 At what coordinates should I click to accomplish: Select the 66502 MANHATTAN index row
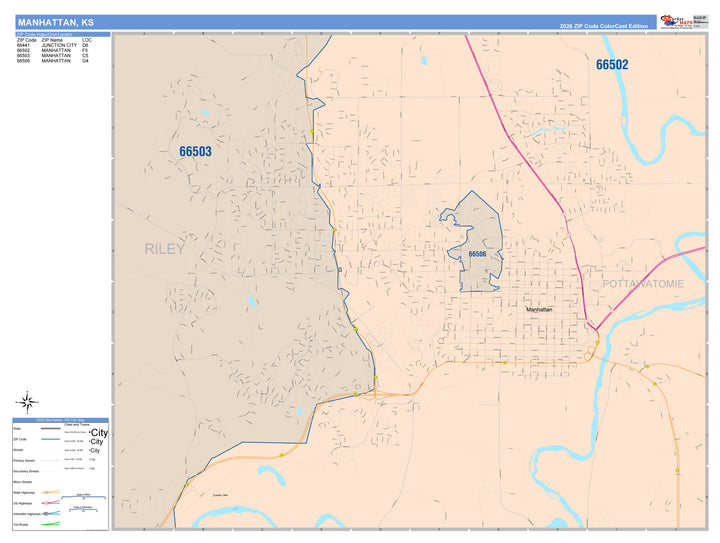tap(53, 50)
